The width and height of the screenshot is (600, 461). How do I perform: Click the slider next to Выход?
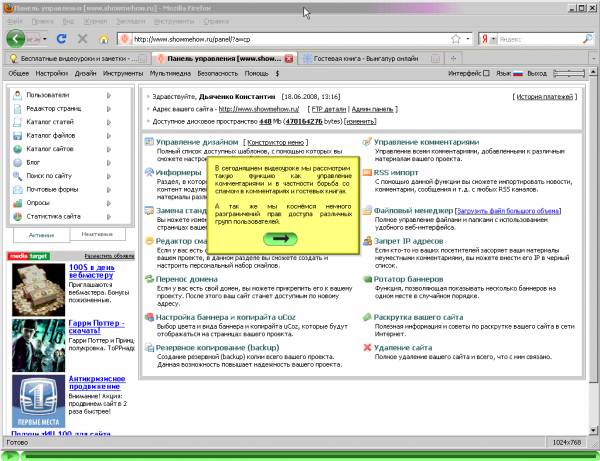[569, 73]
